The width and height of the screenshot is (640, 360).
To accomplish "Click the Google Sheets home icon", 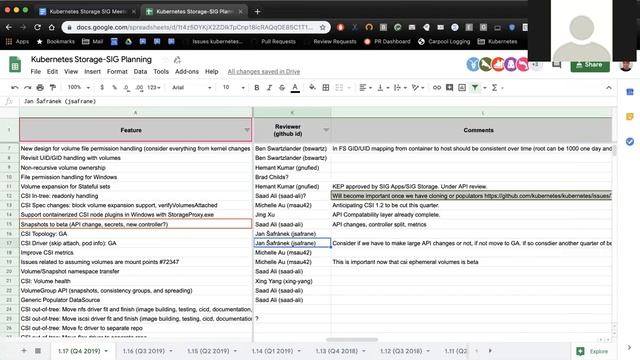I will click(15, 64).
